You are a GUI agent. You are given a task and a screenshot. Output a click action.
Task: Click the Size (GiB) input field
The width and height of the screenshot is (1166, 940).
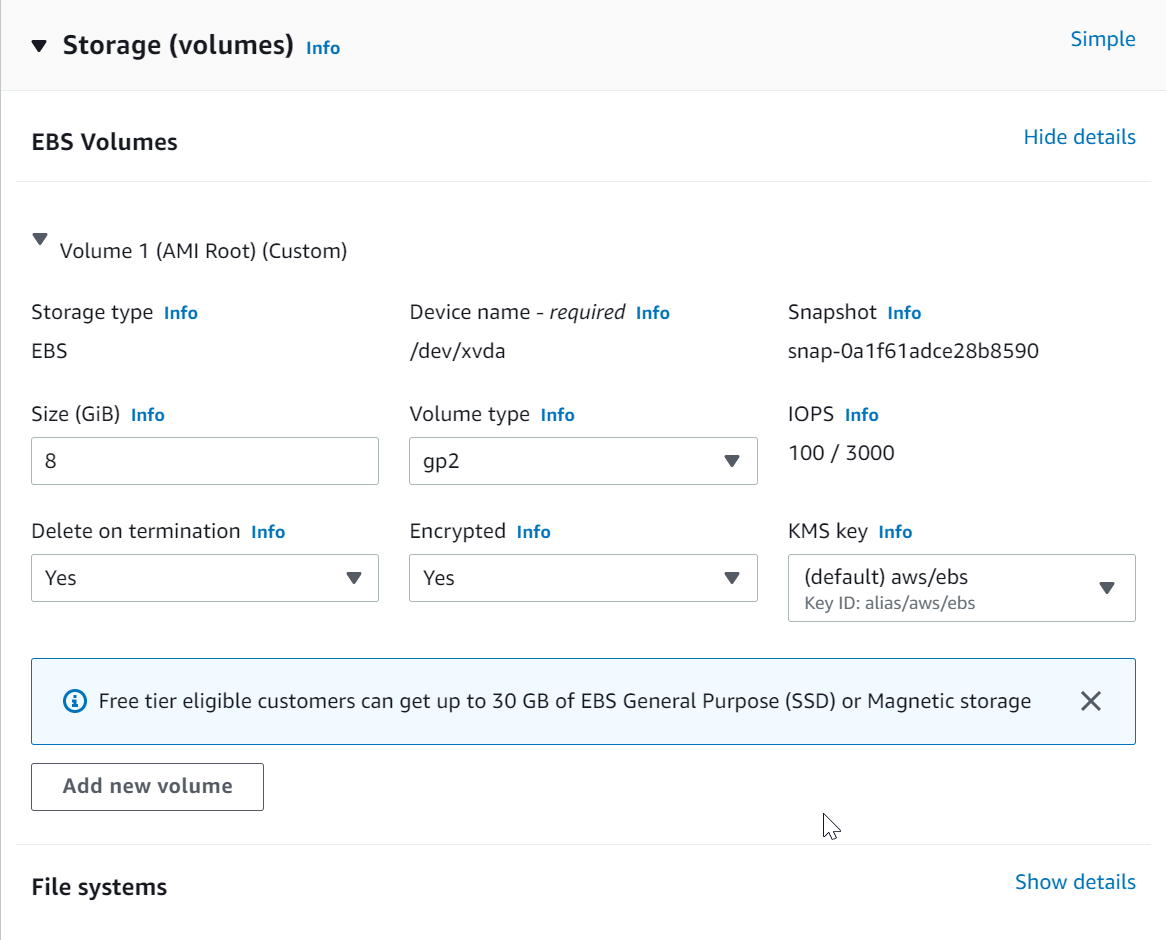[x=205, y=461]
